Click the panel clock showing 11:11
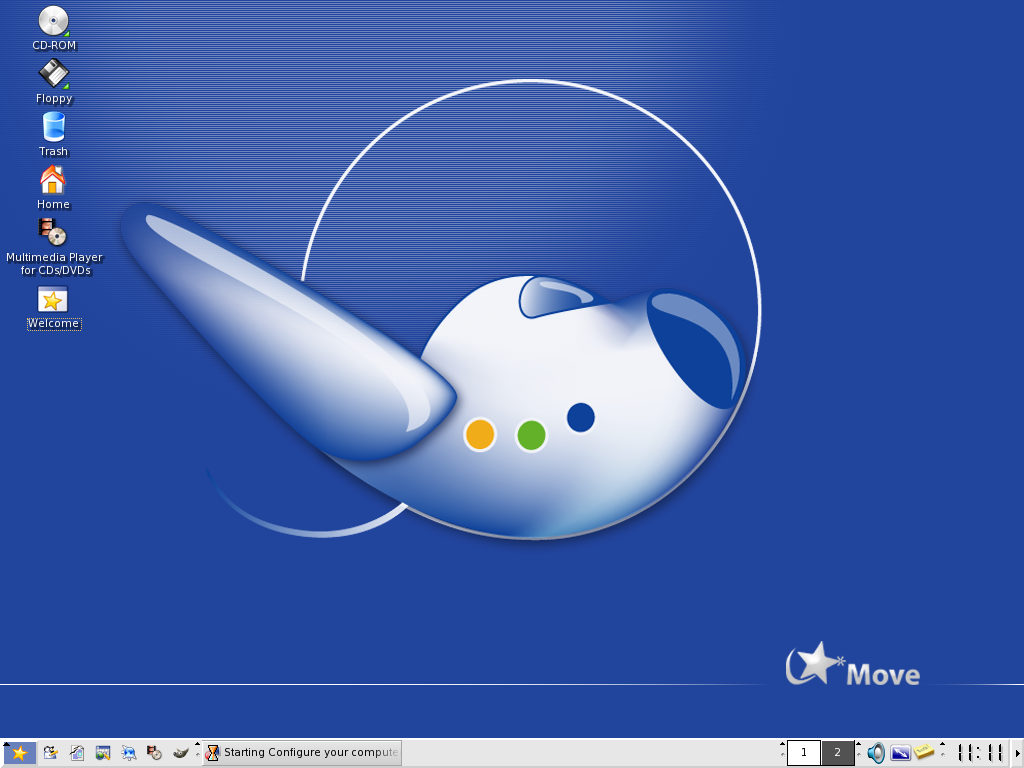Screen dimensions: 1024x768 980,752
